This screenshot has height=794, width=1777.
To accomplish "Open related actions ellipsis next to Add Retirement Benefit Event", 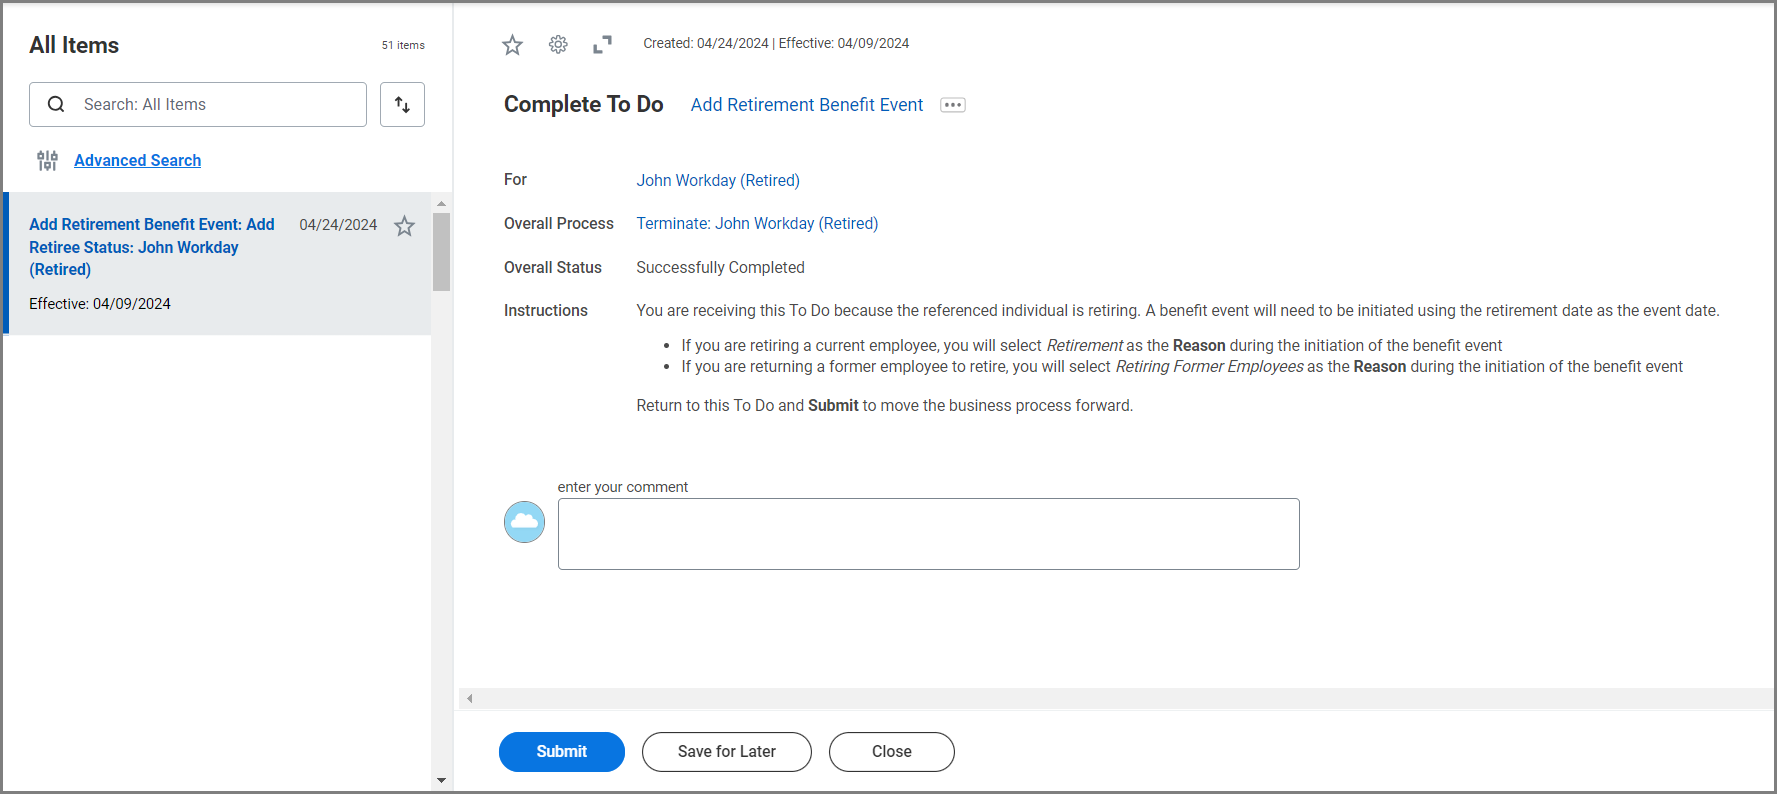I will (953, 105).
